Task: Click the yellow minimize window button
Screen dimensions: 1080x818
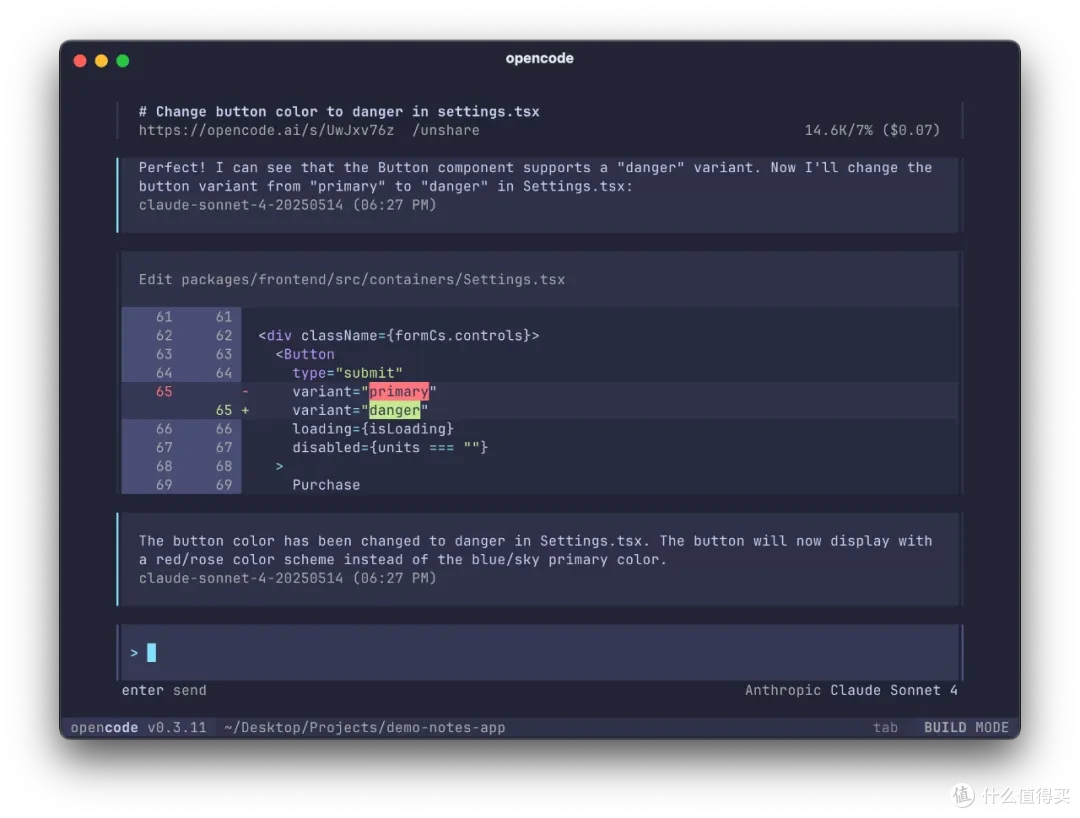Action: [101, 61]
